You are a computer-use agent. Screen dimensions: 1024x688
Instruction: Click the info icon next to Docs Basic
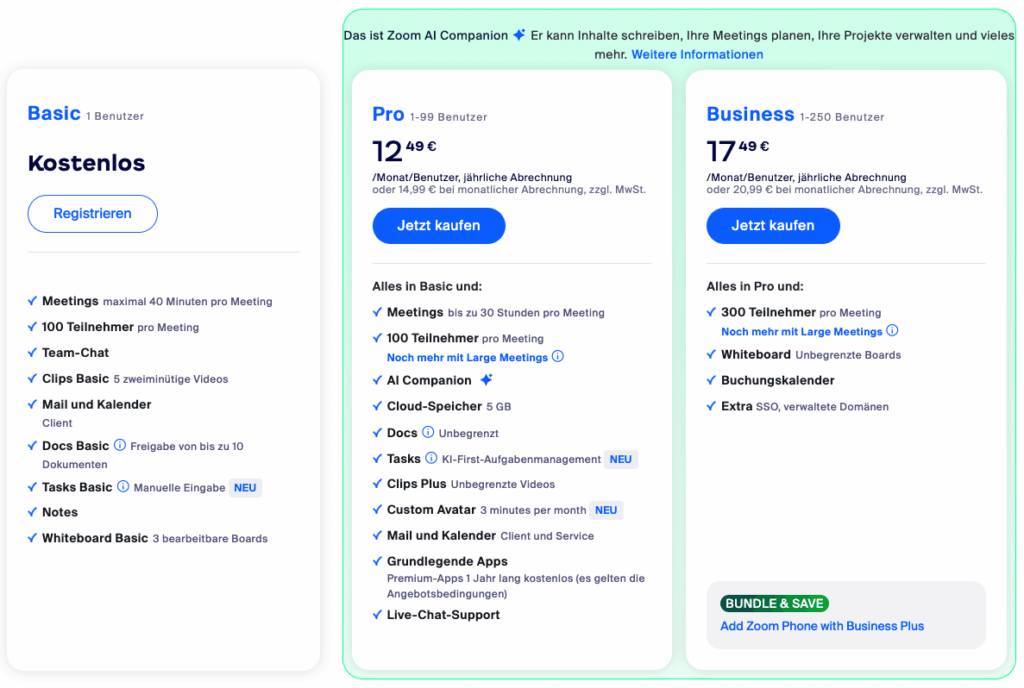point(120,446)
